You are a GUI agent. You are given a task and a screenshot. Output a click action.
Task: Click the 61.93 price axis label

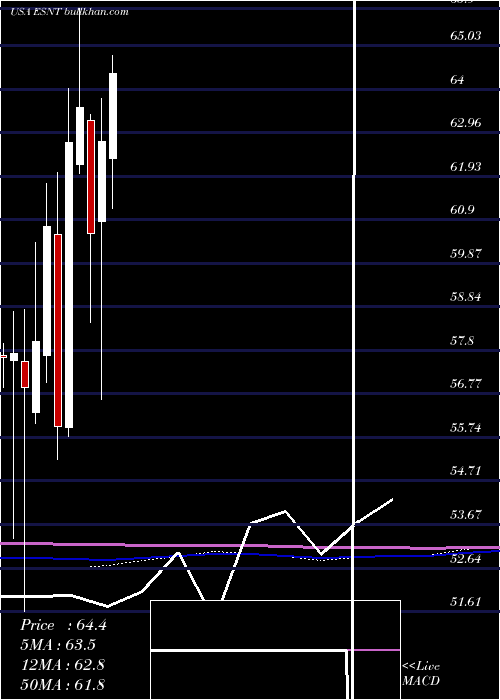click(x=466, y=167)
